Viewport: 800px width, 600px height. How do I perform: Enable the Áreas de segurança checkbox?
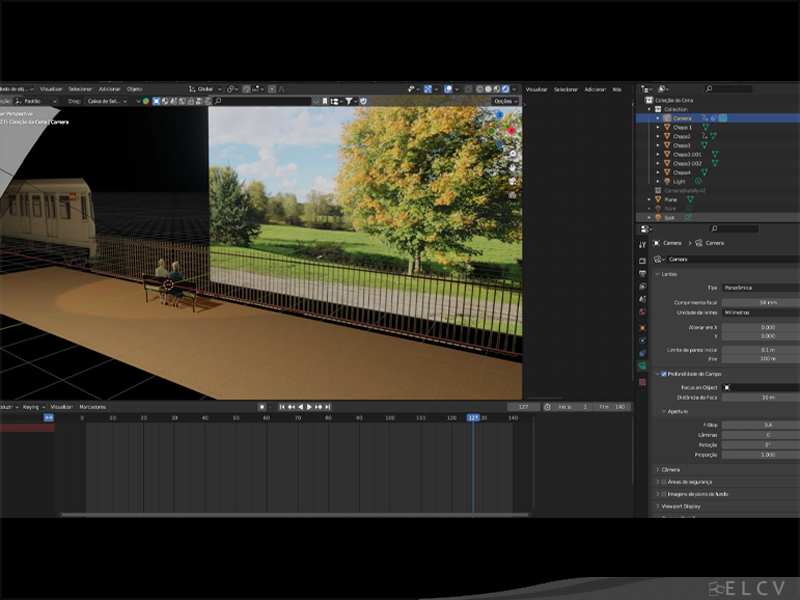coord(663,481)
